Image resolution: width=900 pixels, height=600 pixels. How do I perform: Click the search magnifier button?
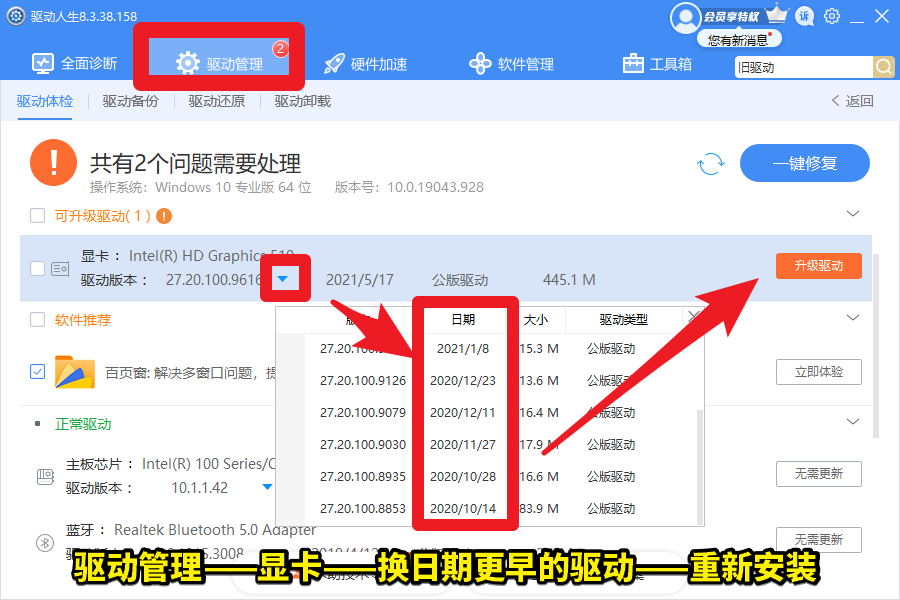tap(884, 67)
